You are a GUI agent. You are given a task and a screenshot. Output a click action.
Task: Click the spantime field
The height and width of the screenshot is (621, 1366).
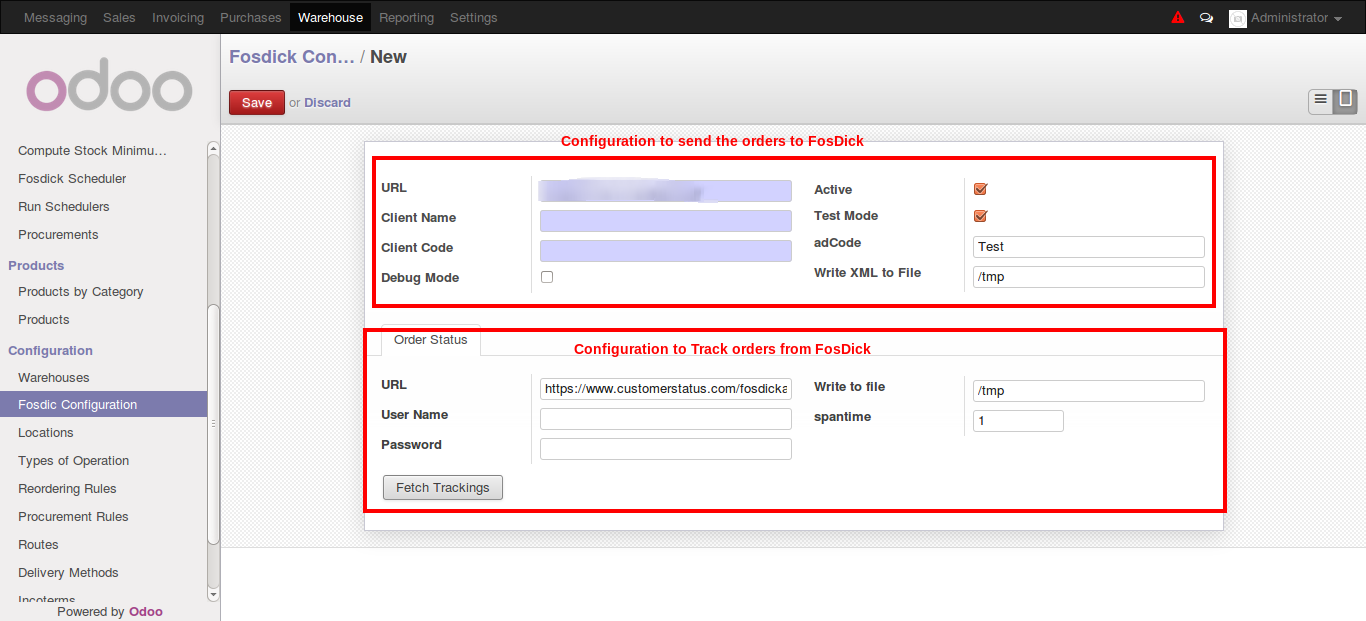1018,421
